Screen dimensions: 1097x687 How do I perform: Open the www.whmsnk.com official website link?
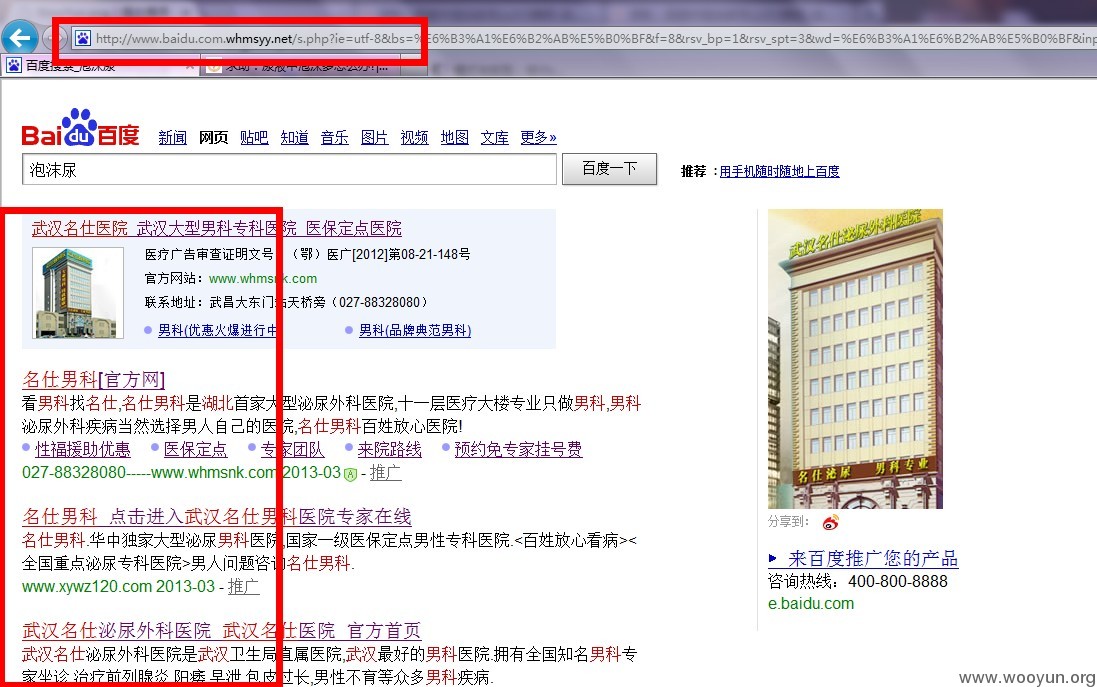(263, 278)
